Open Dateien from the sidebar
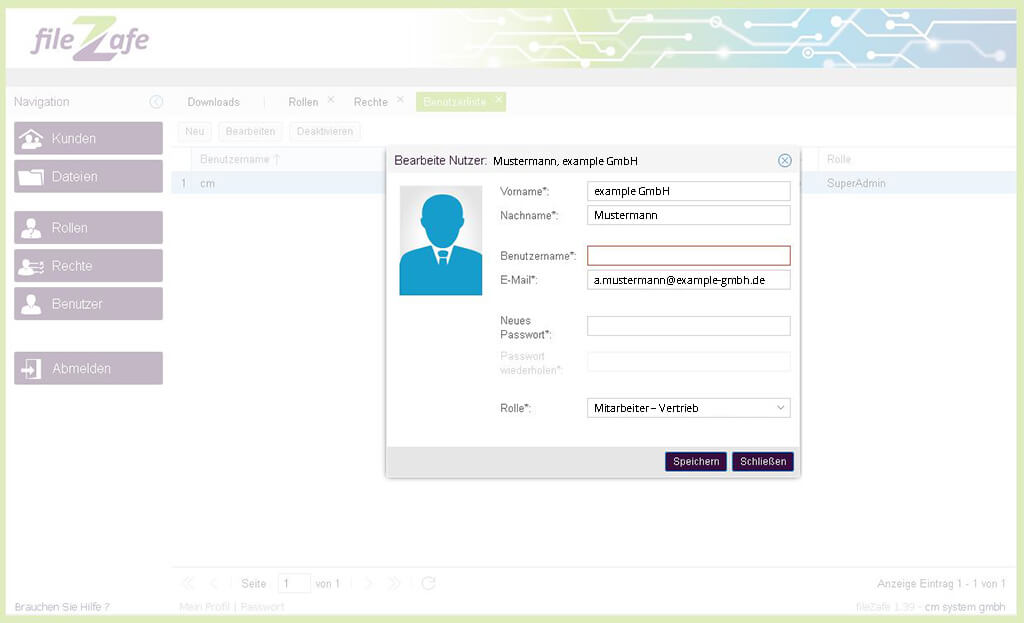The image size is (1024, 623). (88, 176)
